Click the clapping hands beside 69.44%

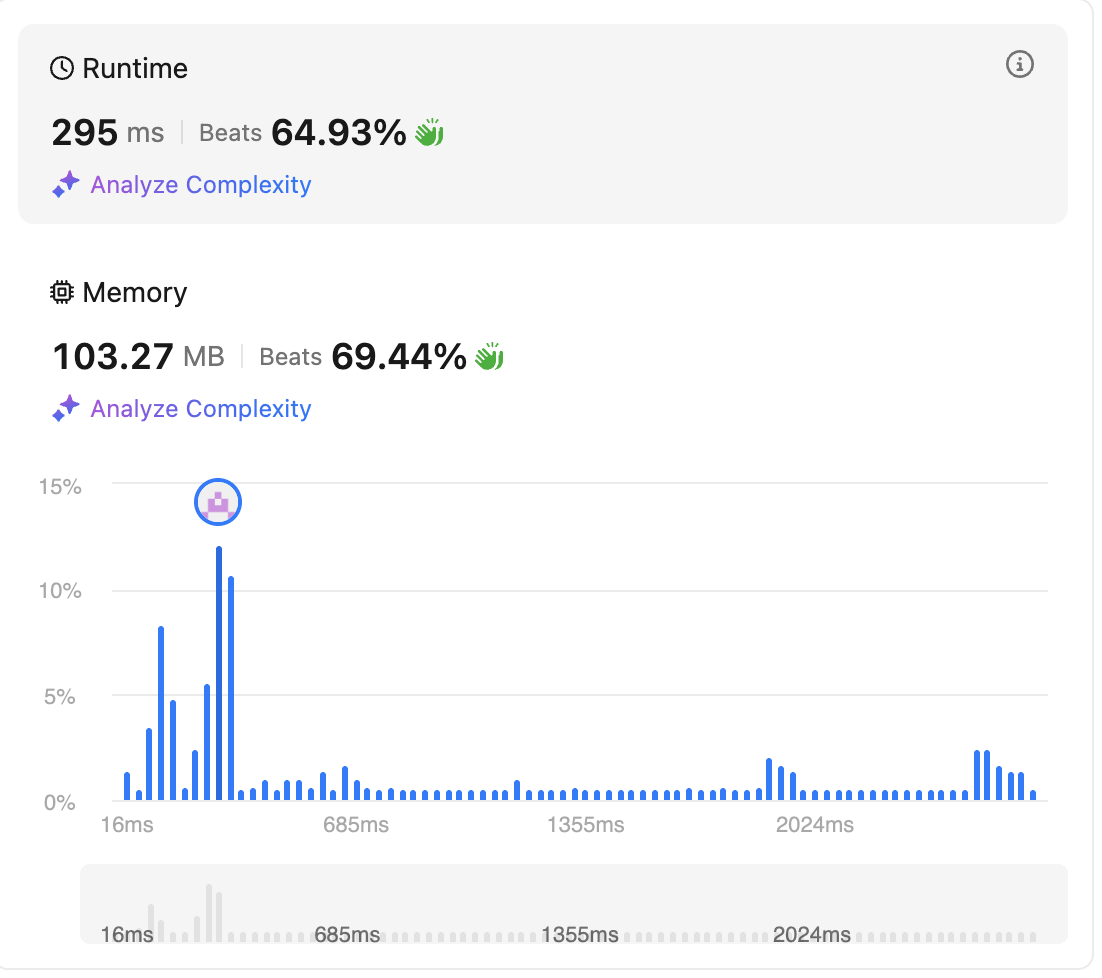coord(489,356)
